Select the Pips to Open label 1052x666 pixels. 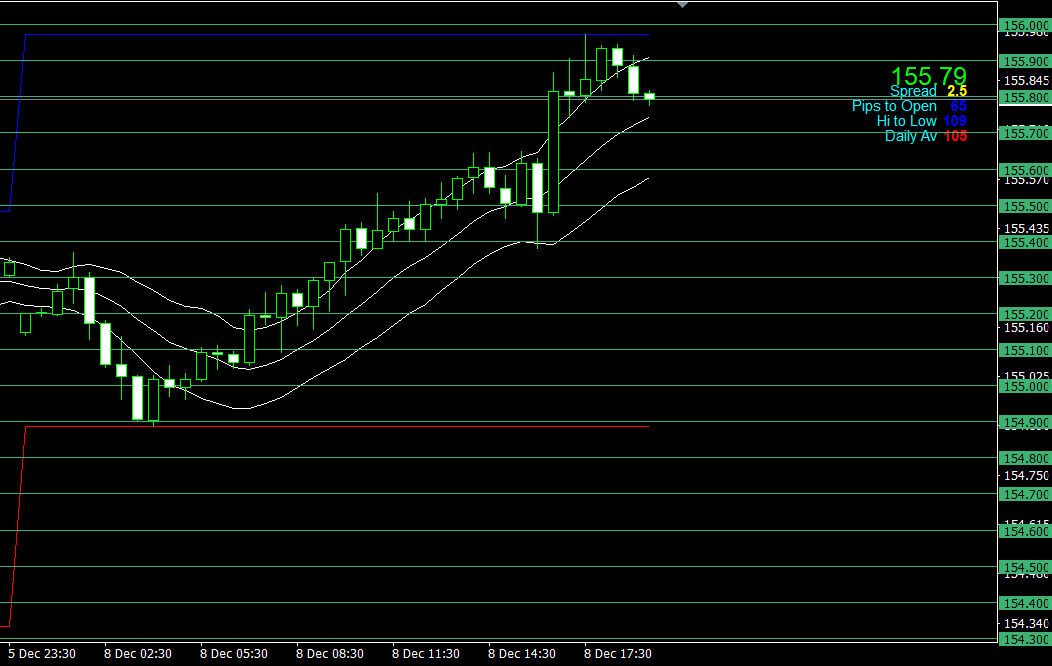click(908, 106)
